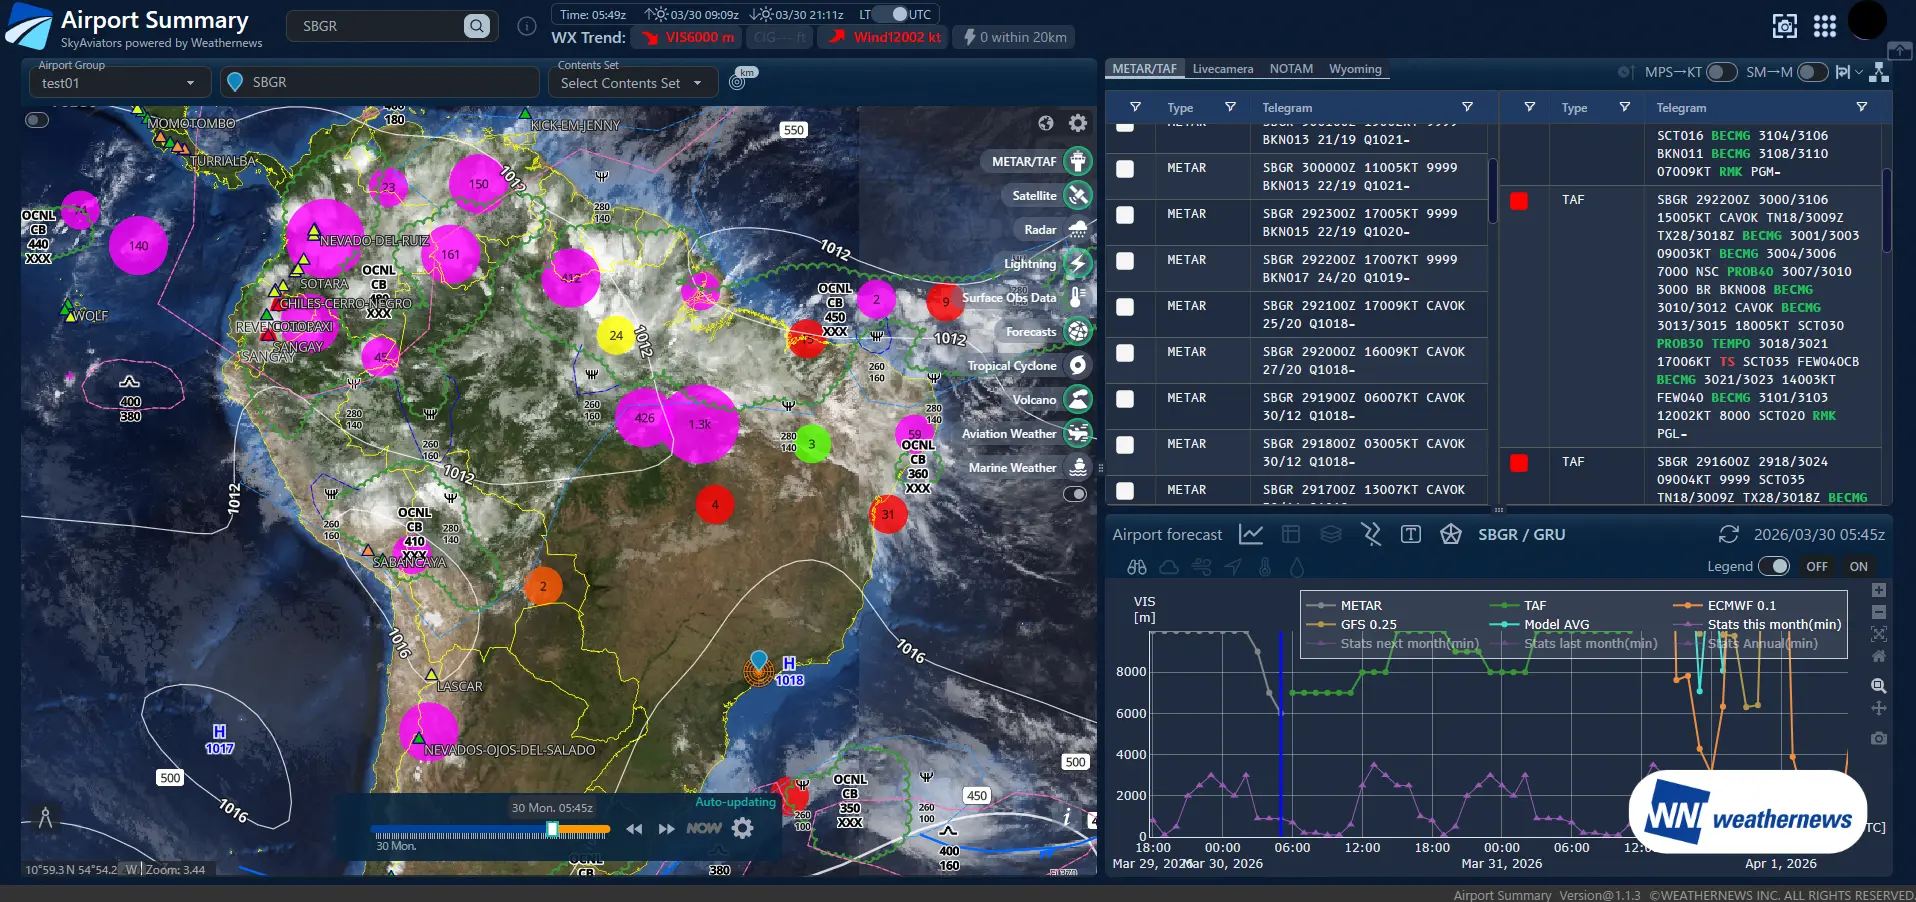Open the Airport Group test01 dropdown
Screen dimensions: 1916x902
118,83
